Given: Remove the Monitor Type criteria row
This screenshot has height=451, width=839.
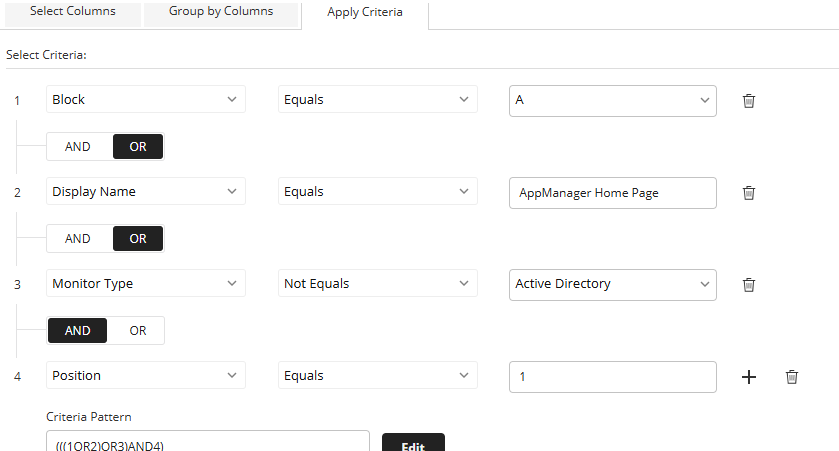Looking at the screenshot, I should pyautogui.click(x=748, y=284).
